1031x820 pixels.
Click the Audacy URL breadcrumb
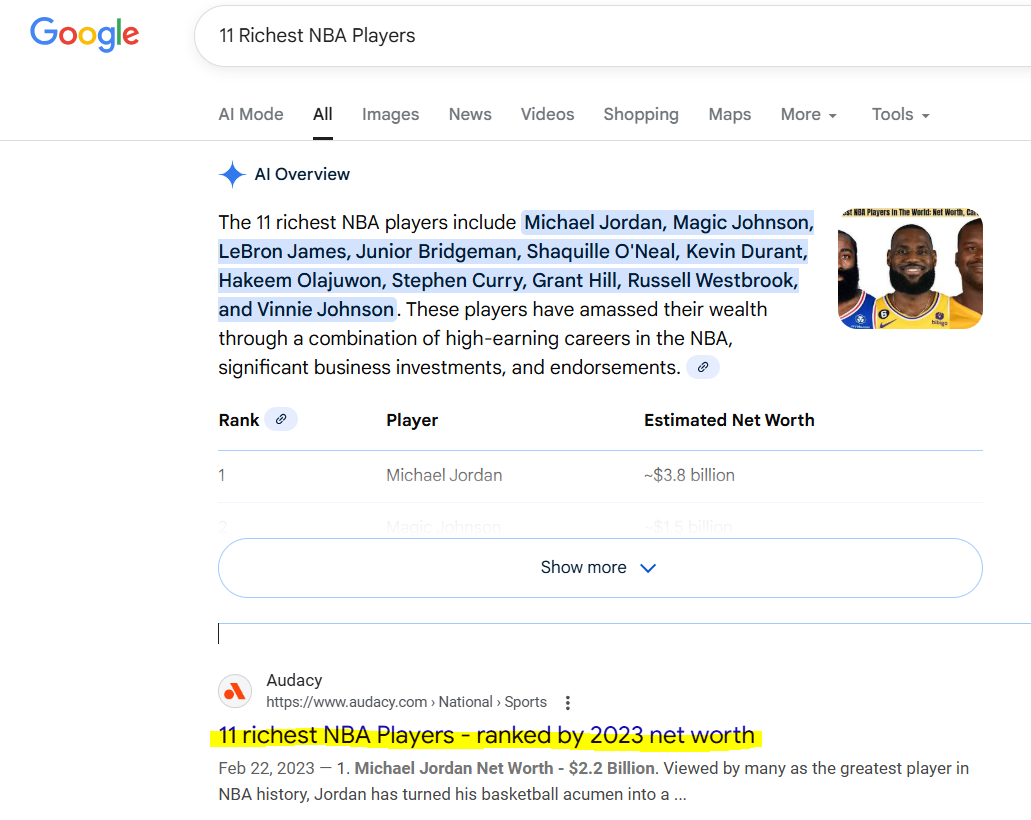tap(406, 702)
